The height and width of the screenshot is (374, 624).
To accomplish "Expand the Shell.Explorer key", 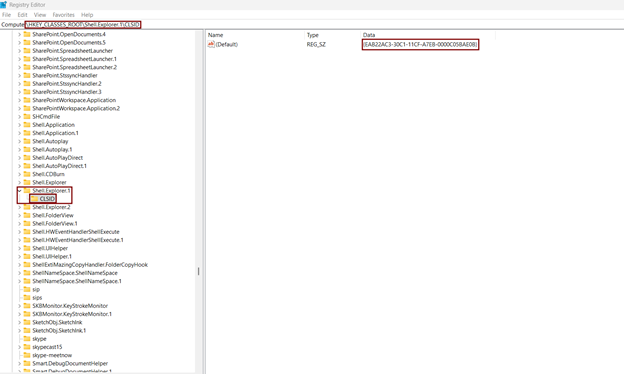I will [x=20, y=182].
